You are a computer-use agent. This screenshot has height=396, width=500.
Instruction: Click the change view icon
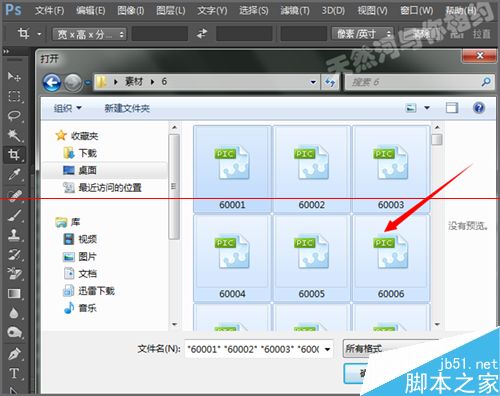click(411, 108)
